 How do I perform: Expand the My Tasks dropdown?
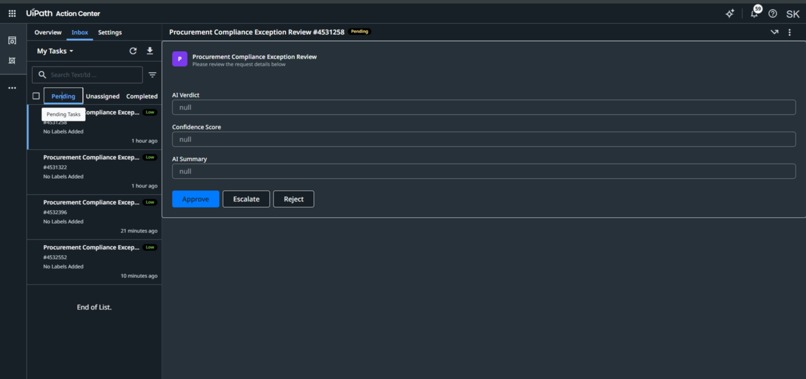tap(55, 51)
